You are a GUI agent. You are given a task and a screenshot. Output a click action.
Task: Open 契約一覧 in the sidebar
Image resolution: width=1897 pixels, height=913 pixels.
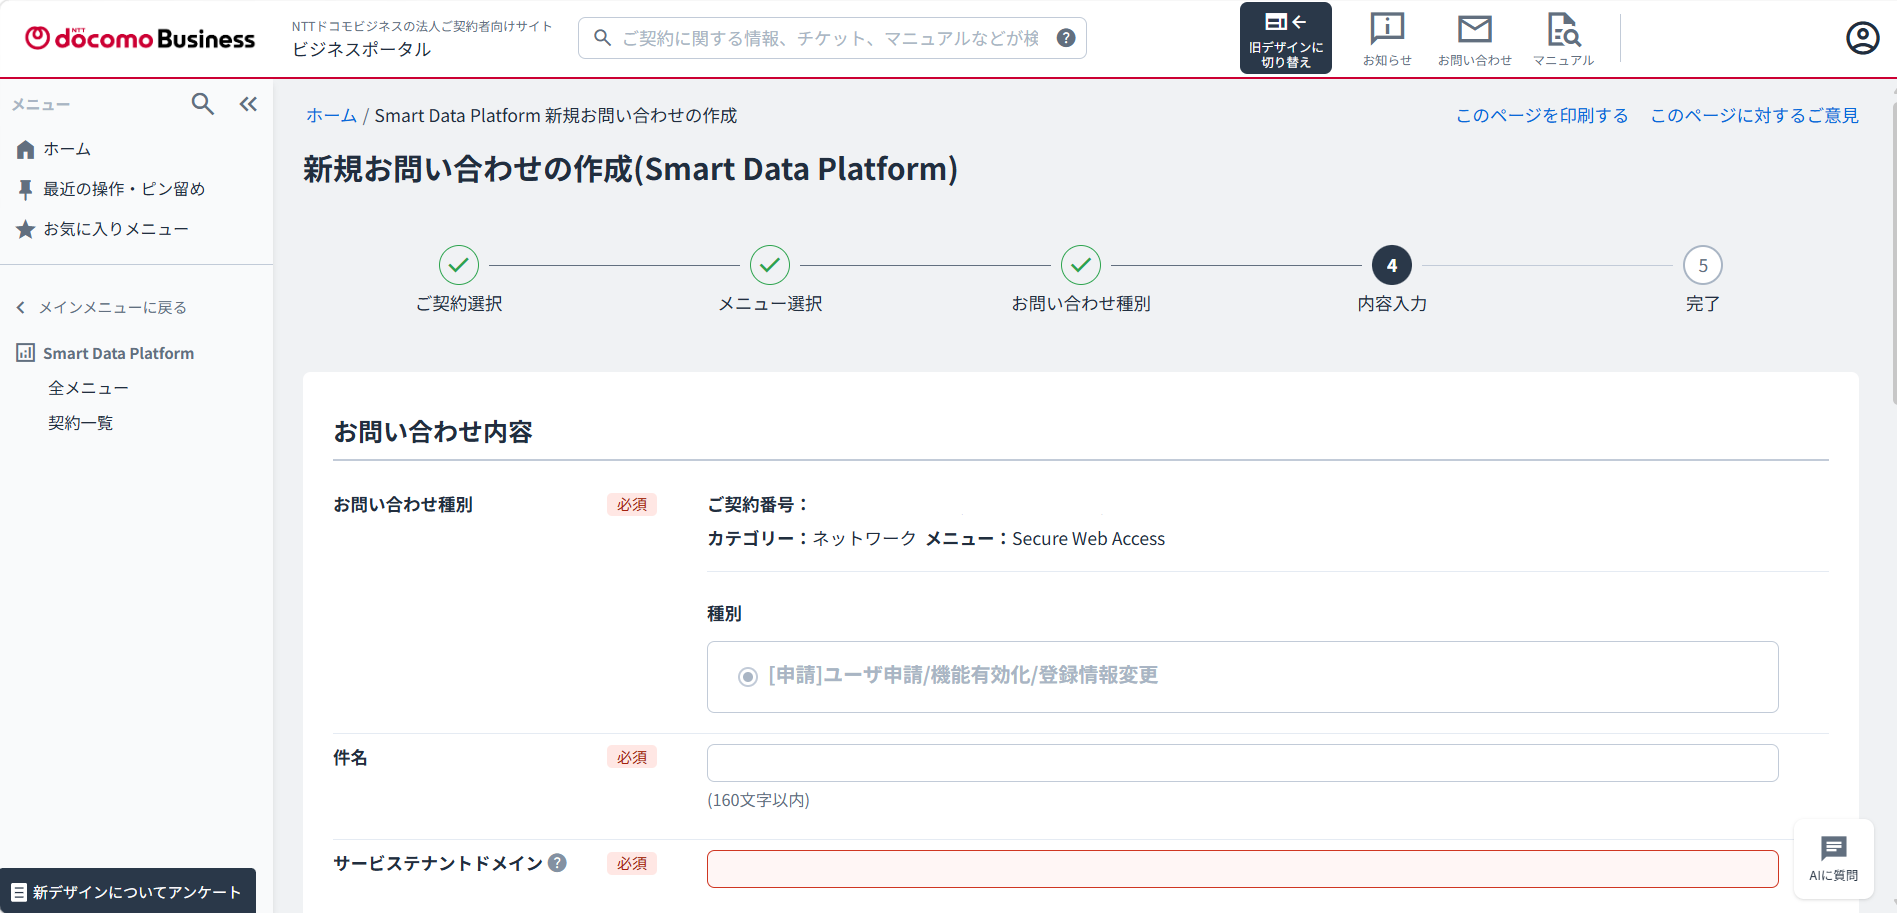80,423
